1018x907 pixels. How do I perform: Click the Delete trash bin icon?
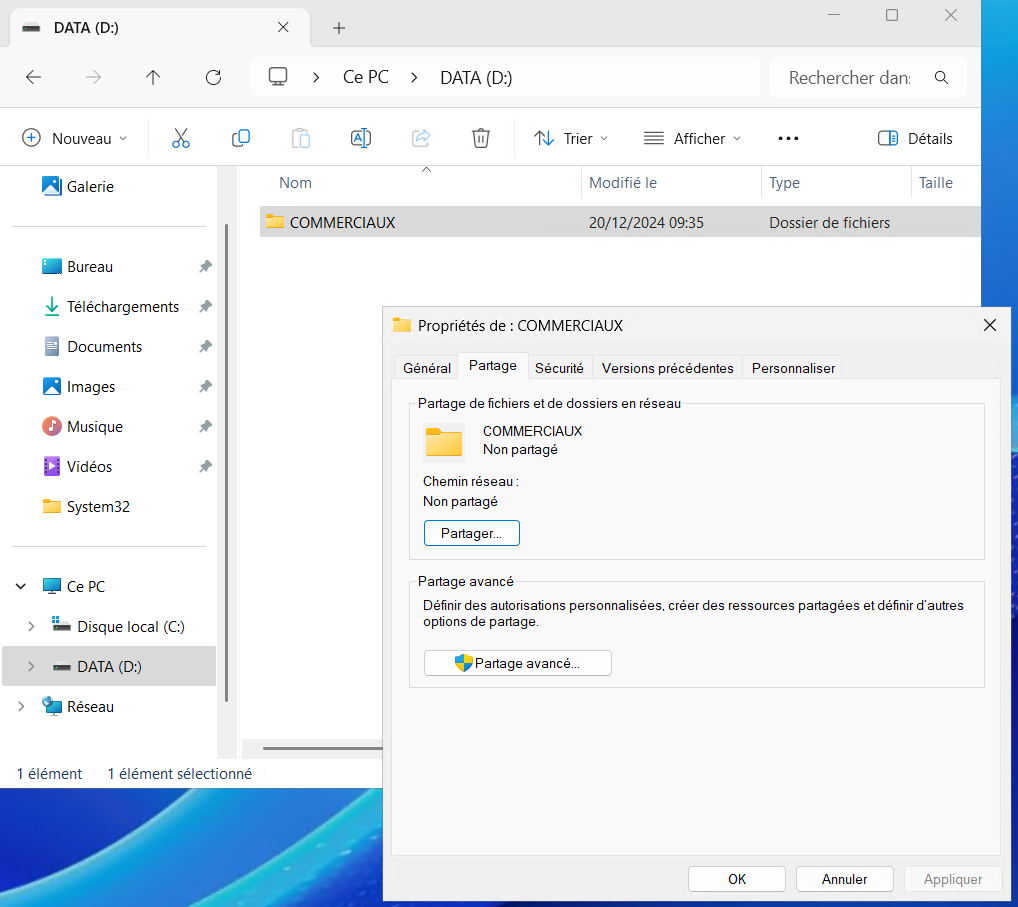(x=481, y=138)
